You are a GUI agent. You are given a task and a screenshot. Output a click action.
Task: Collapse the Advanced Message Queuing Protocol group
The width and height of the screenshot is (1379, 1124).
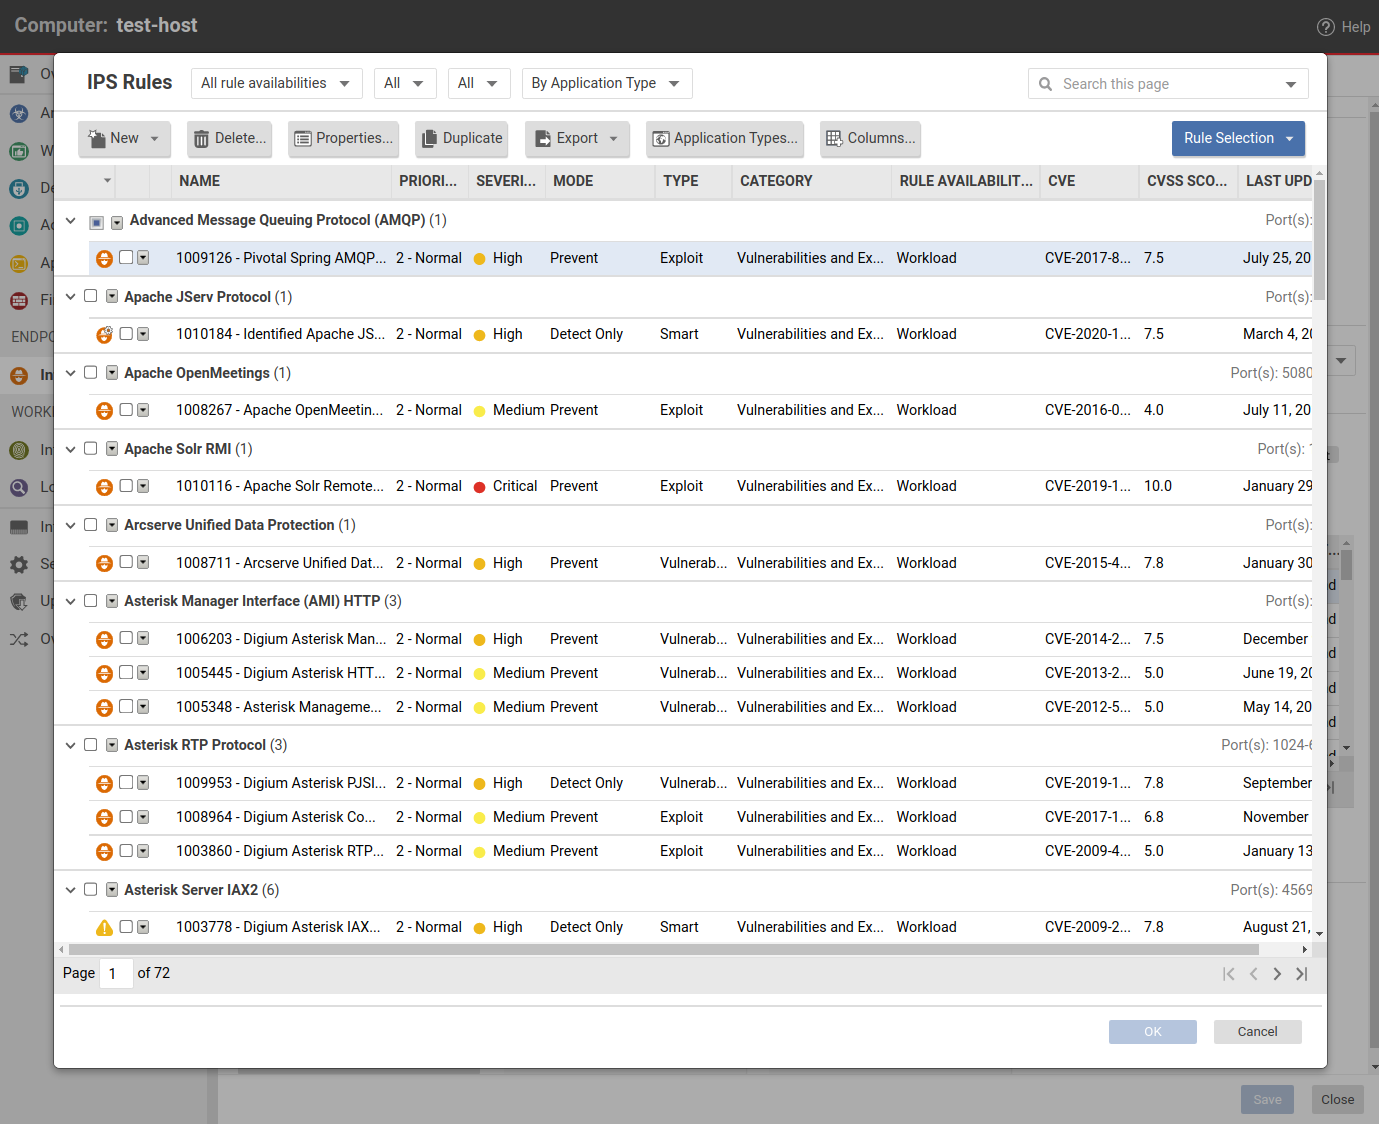(70, 221)
